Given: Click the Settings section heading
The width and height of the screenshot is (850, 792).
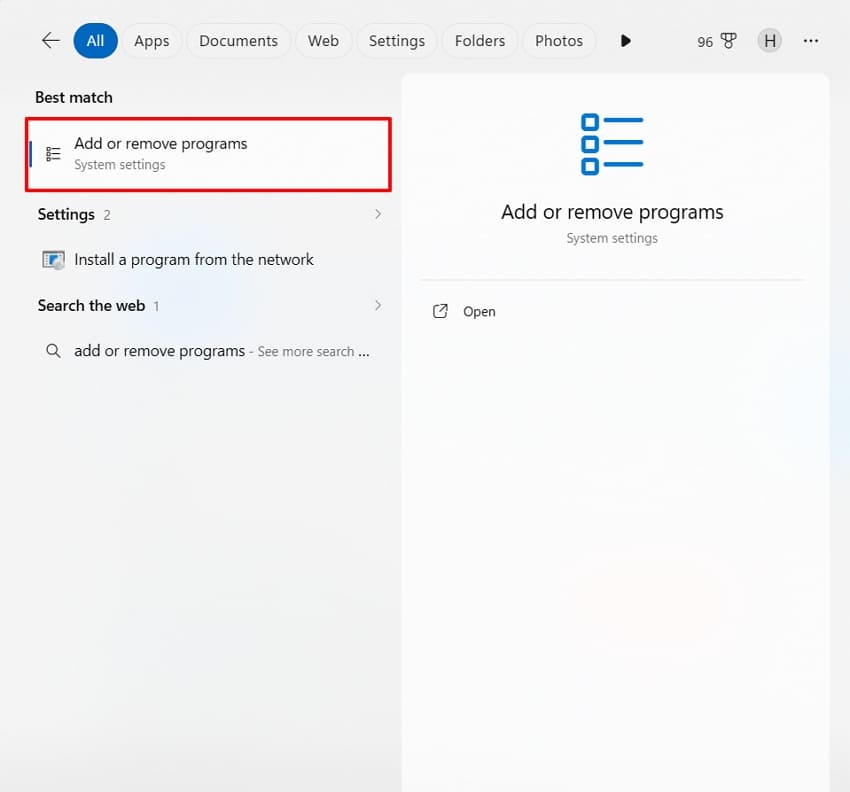Looking at the screenshot, I should pyautogui.click(x=66, y=215).
